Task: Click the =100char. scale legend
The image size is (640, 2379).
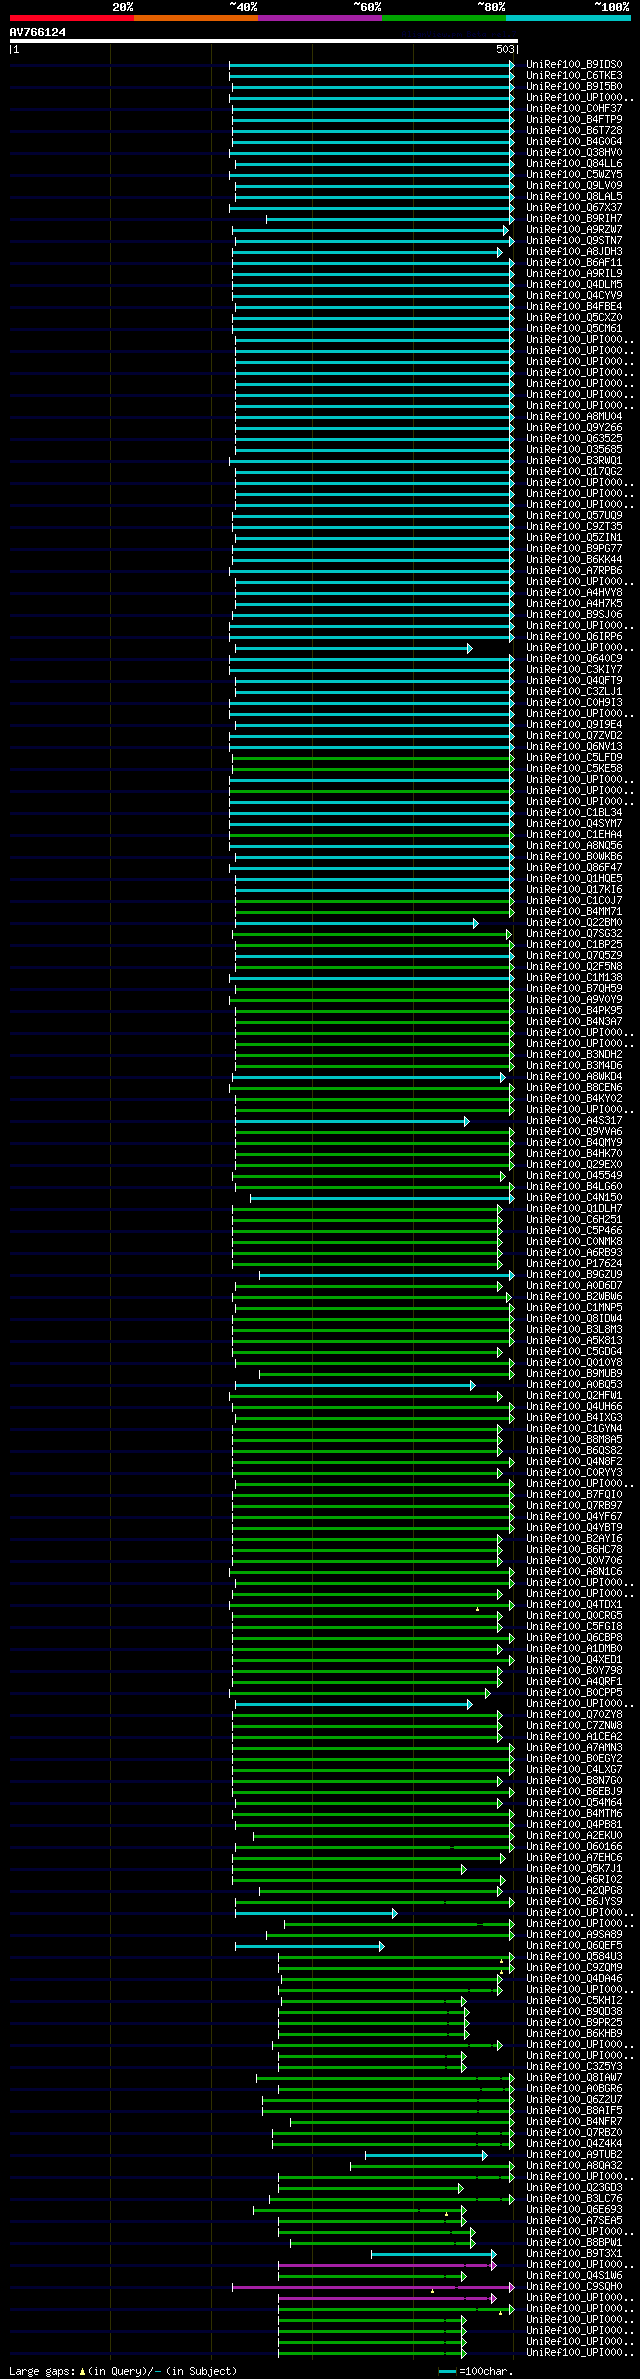Action: click(x=476, y=2370)
